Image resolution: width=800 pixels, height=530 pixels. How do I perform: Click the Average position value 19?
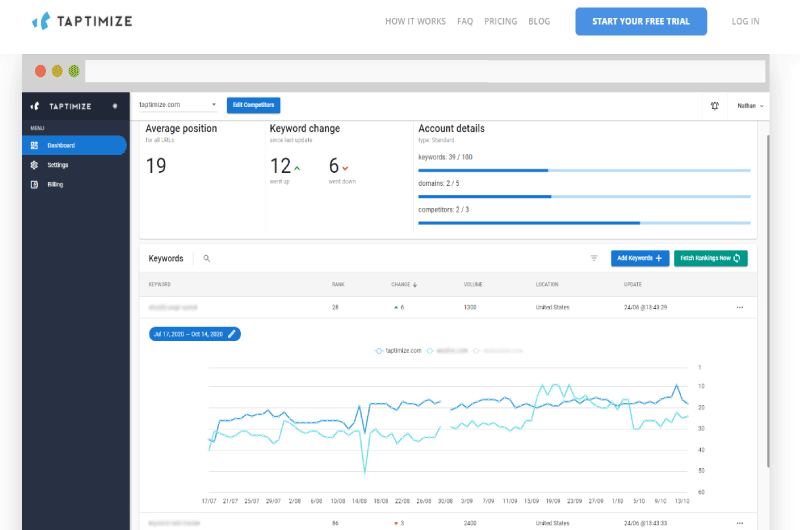156,166
